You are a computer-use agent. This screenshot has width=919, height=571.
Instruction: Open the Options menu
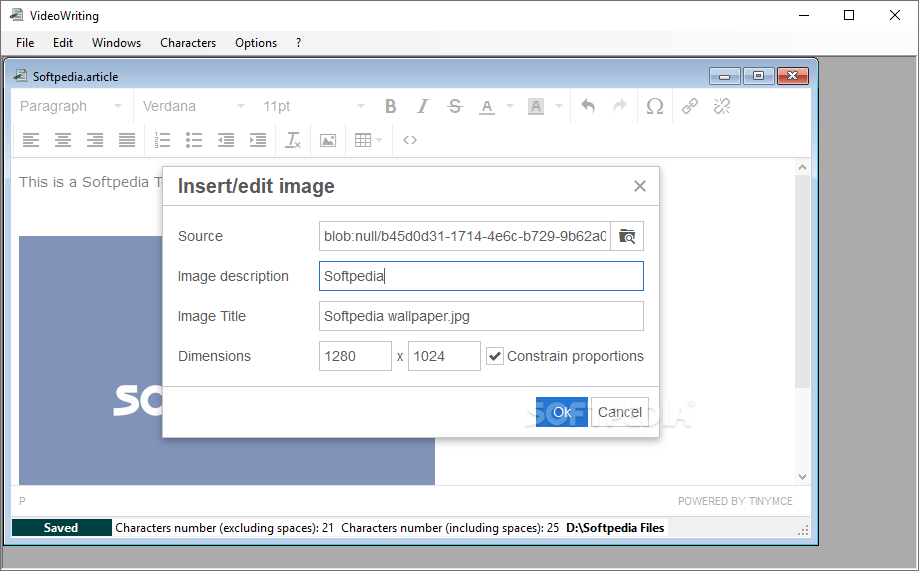[256, 43]
